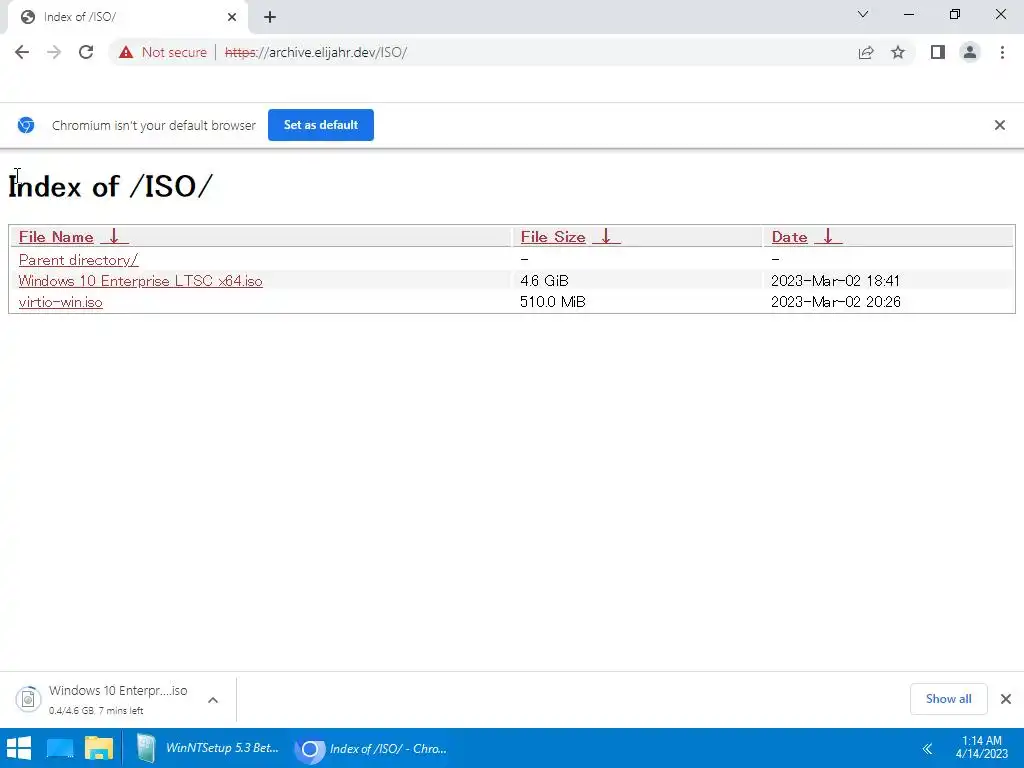
Task: Expand download item options chevron
Action: click(x=213, y=700)
